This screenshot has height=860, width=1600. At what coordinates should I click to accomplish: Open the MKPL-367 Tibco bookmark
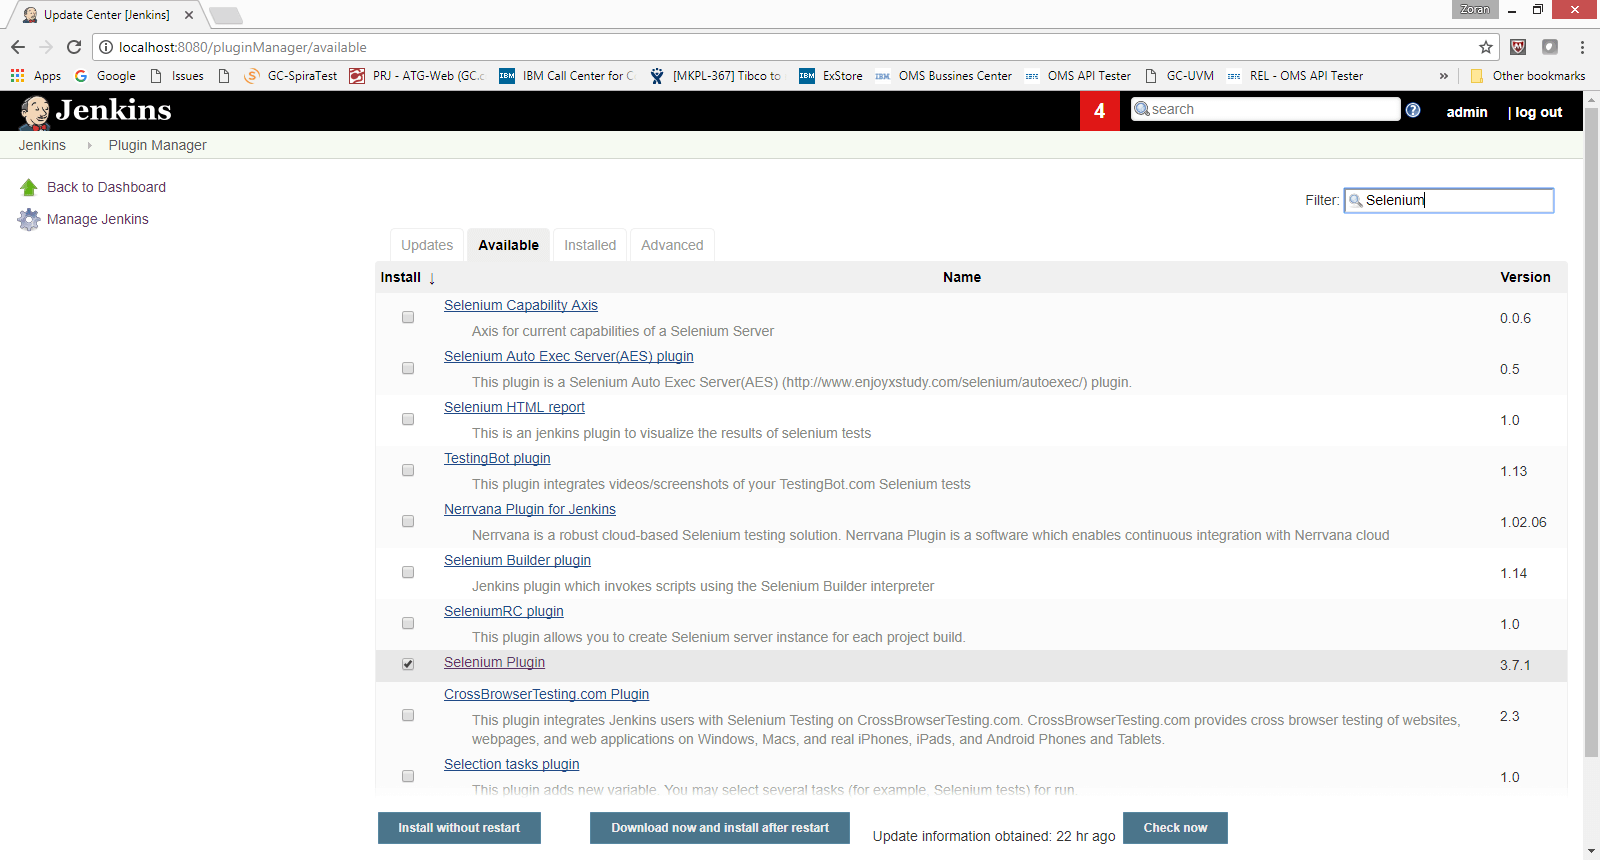click(x=716, y=75)
